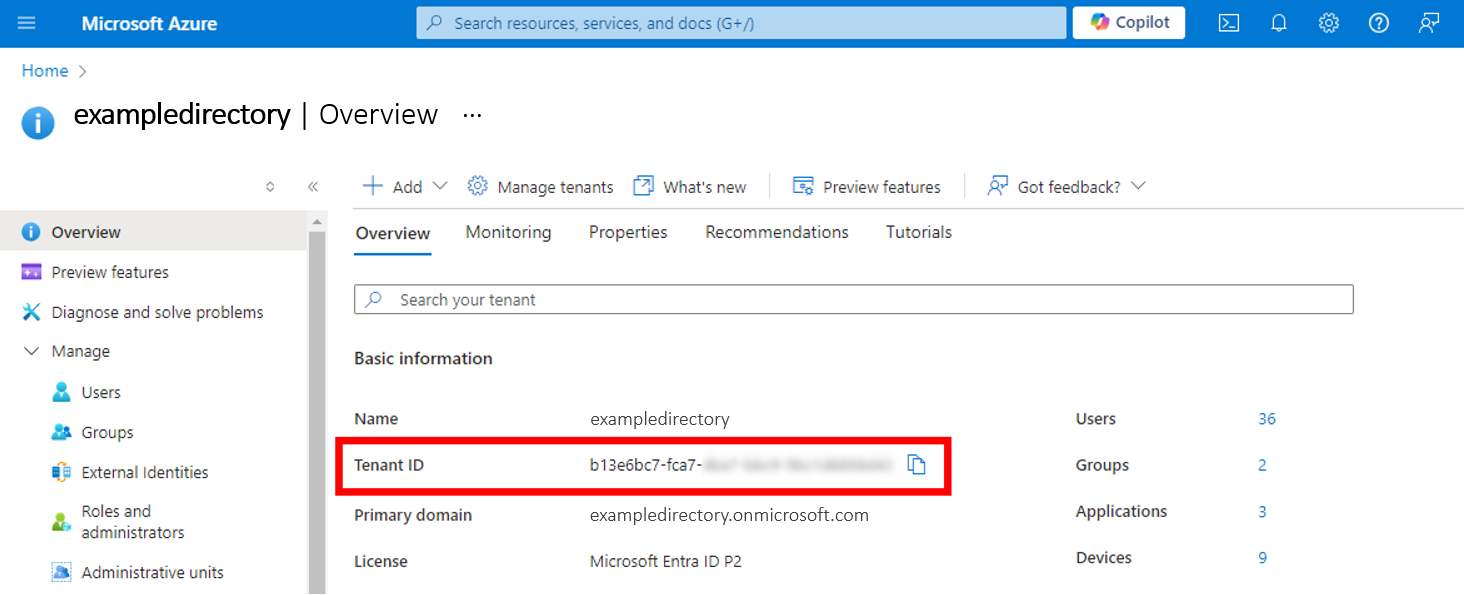Open the feedback smiley icon in top bar

click(x=1428, y=22)
